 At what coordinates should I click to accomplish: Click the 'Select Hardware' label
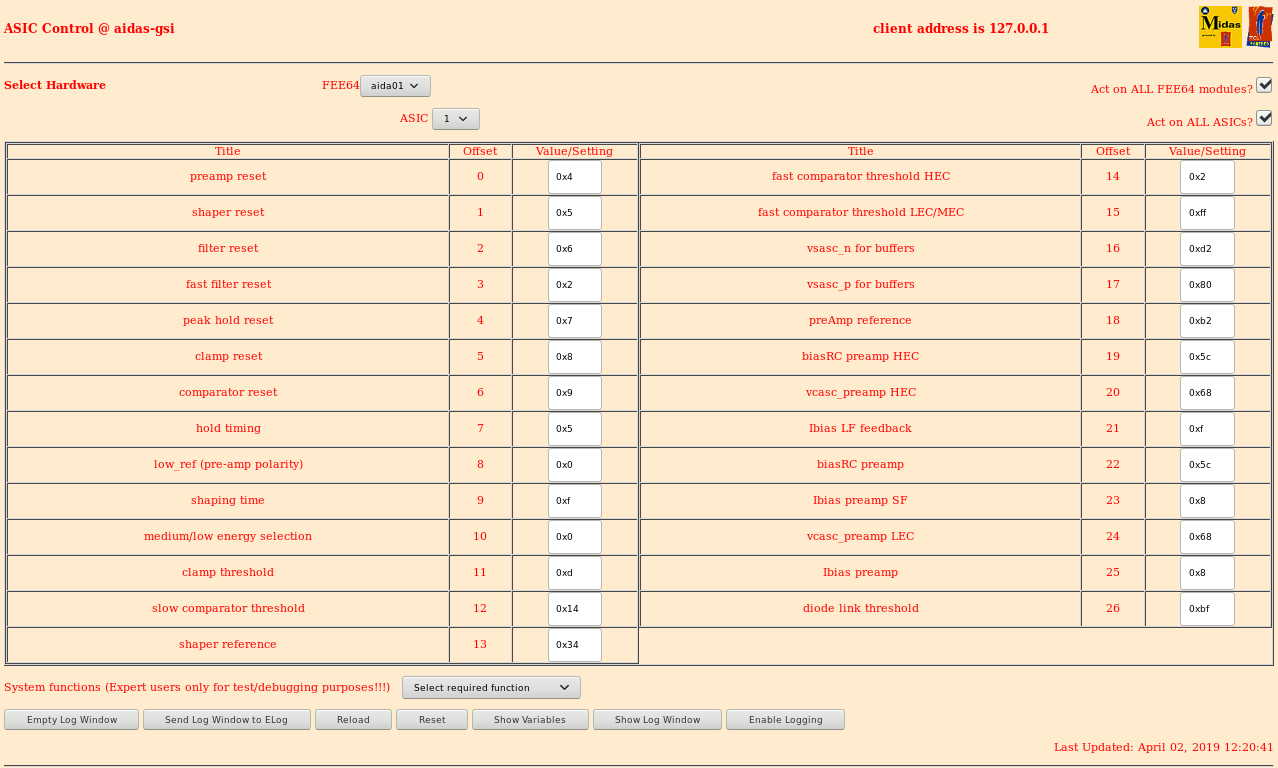pos(55,85)
